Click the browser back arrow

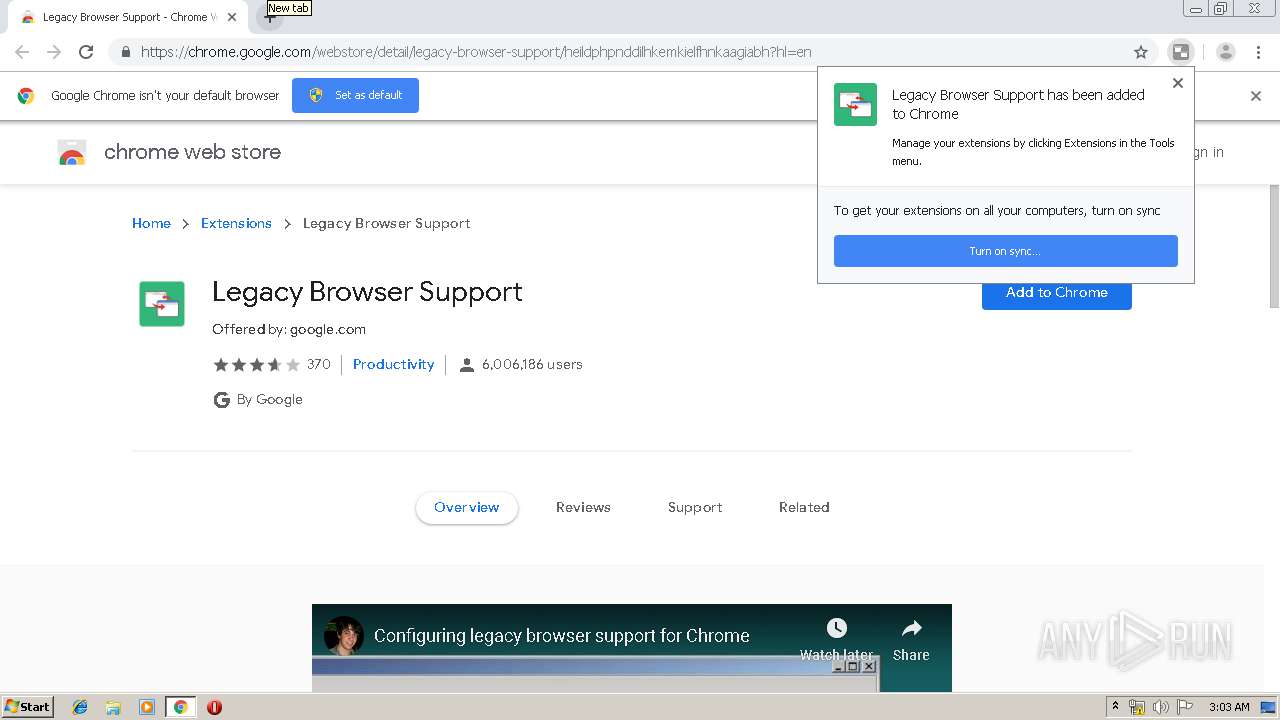[22, 52]
